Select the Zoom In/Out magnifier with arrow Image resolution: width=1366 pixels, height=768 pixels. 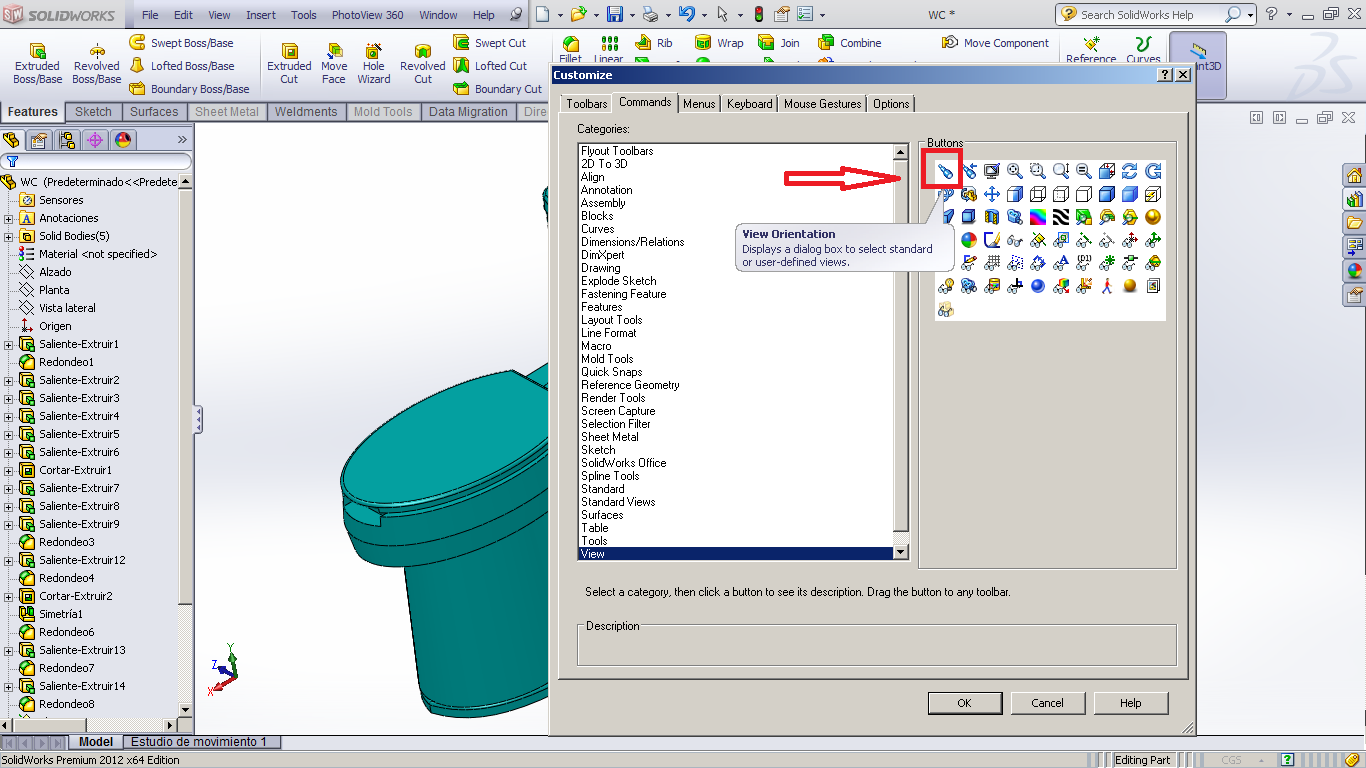tap(1061, 171)
